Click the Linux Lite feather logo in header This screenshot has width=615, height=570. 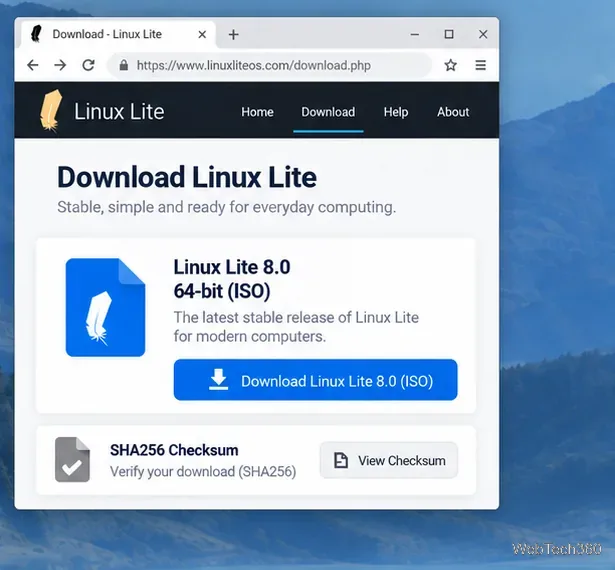51,110
